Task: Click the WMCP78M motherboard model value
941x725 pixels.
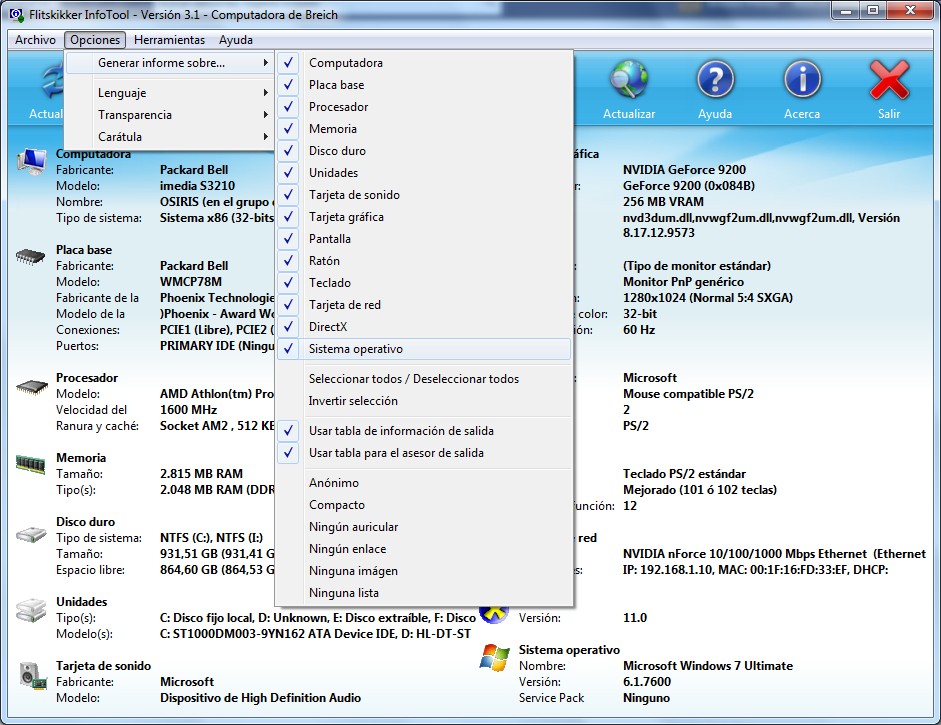Action: (x=191, y=281)
